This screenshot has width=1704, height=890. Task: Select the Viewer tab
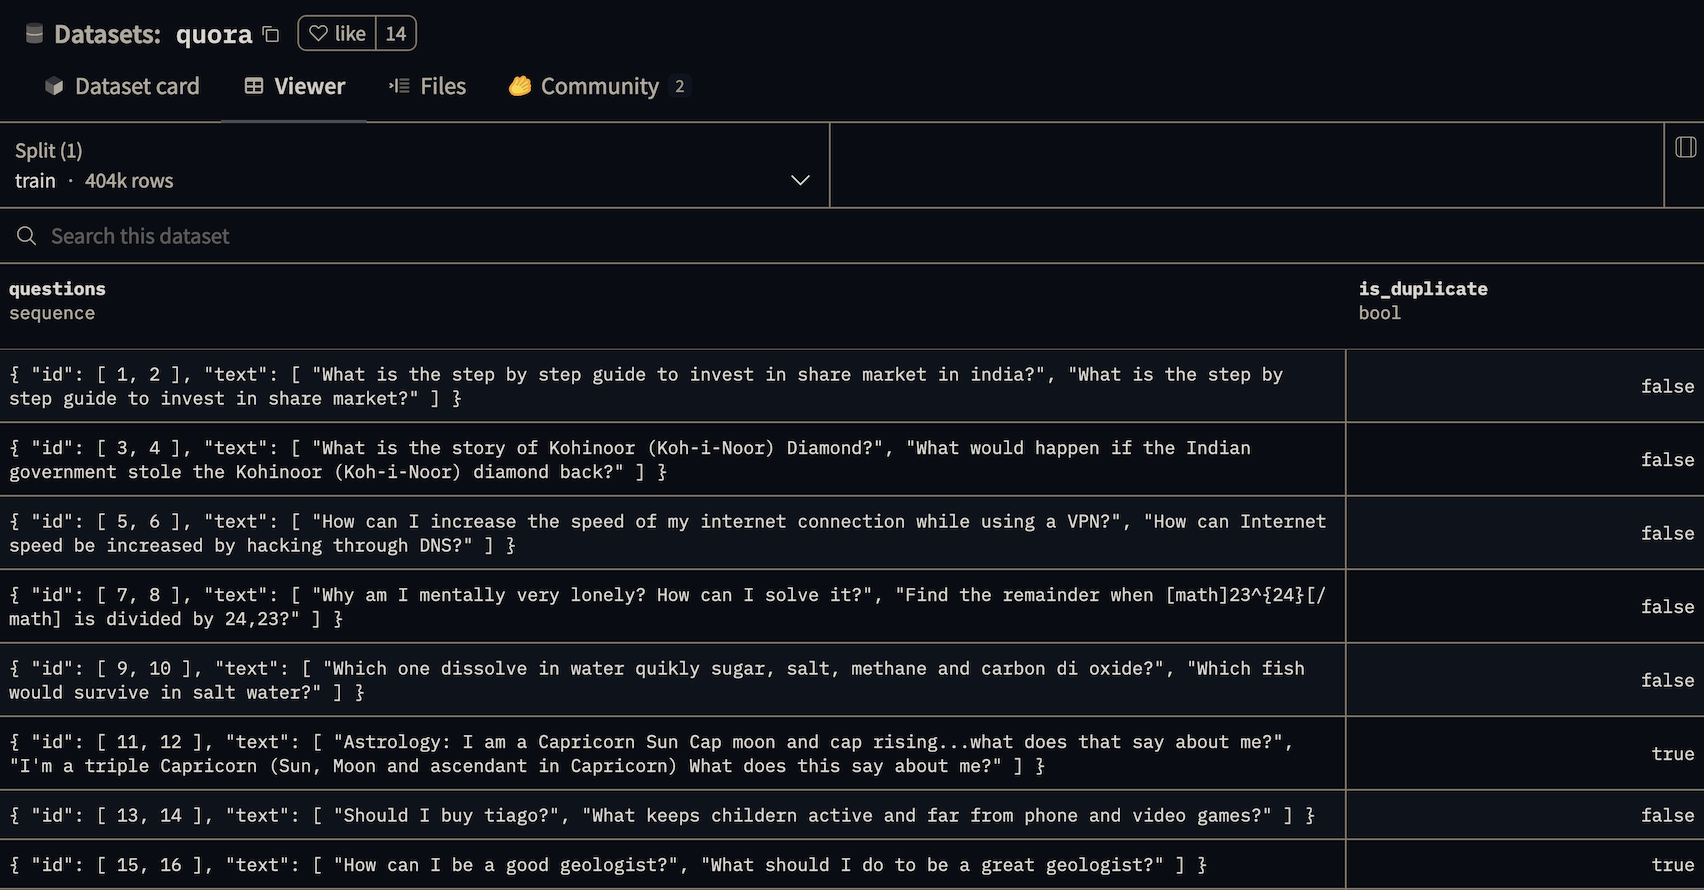(294, 86)
